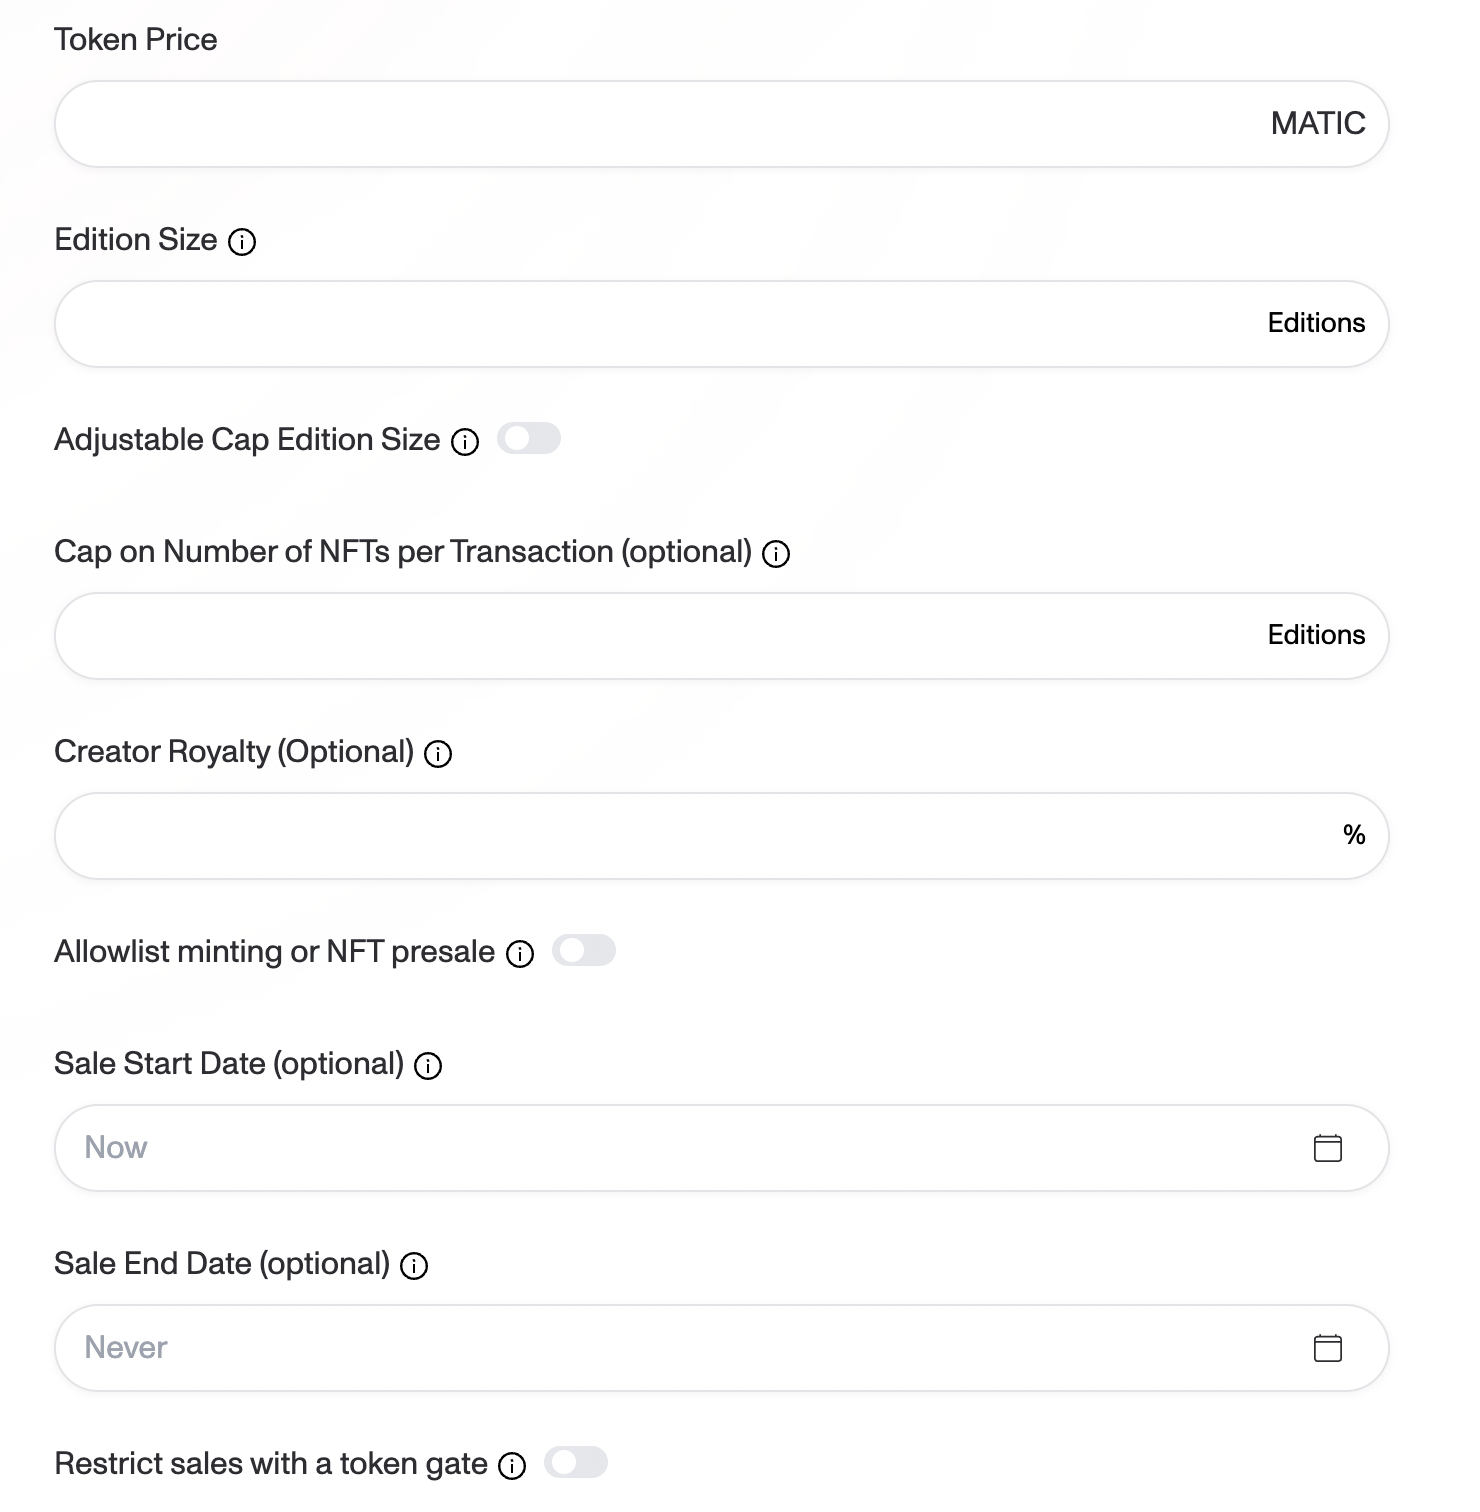
Task: Click the Sale End Date info icon
Action: [x=414, y=1266]
